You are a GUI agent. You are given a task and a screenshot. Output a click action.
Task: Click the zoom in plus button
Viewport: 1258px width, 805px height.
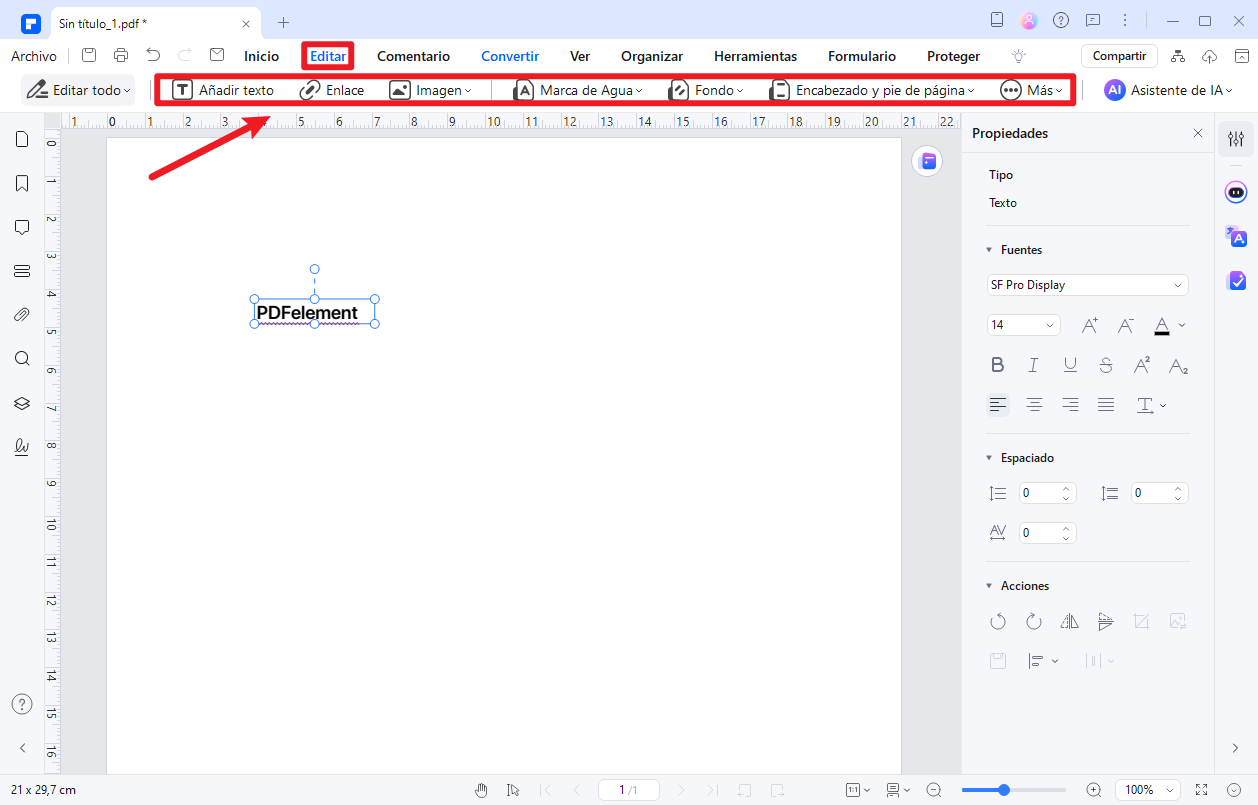(x=1093, y=790)
